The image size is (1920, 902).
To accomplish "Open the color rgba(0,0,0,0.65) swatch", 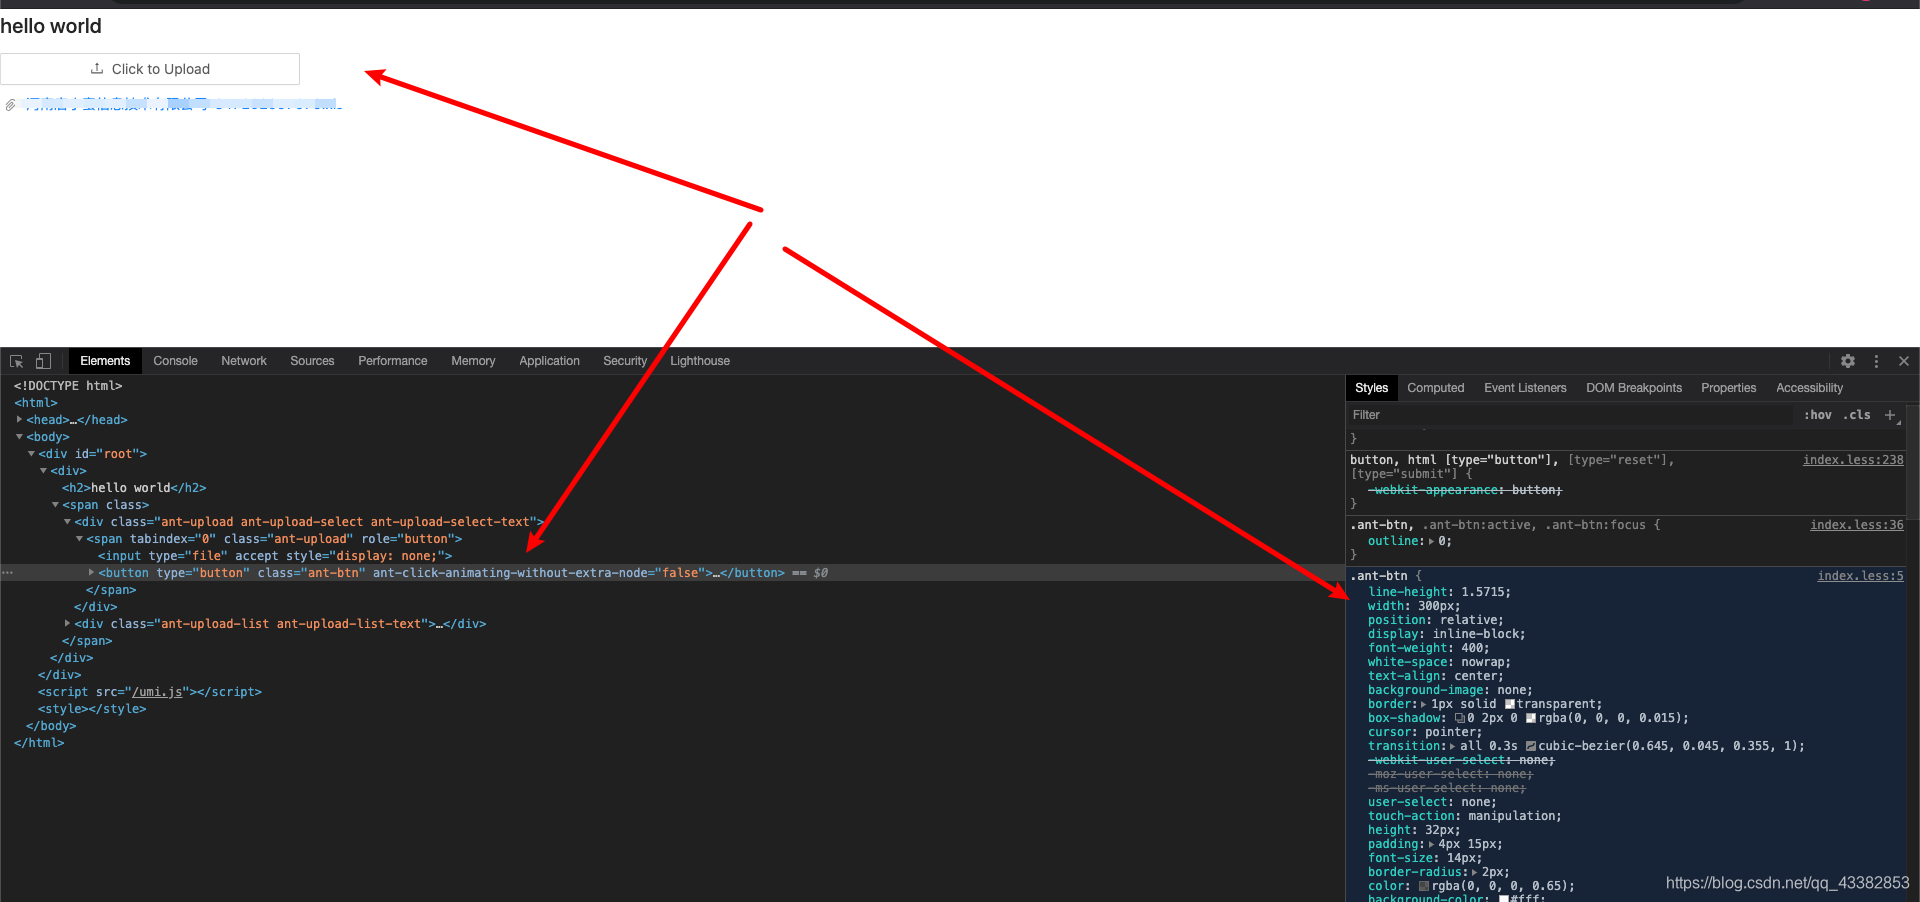I will (x=1424, y=886).
